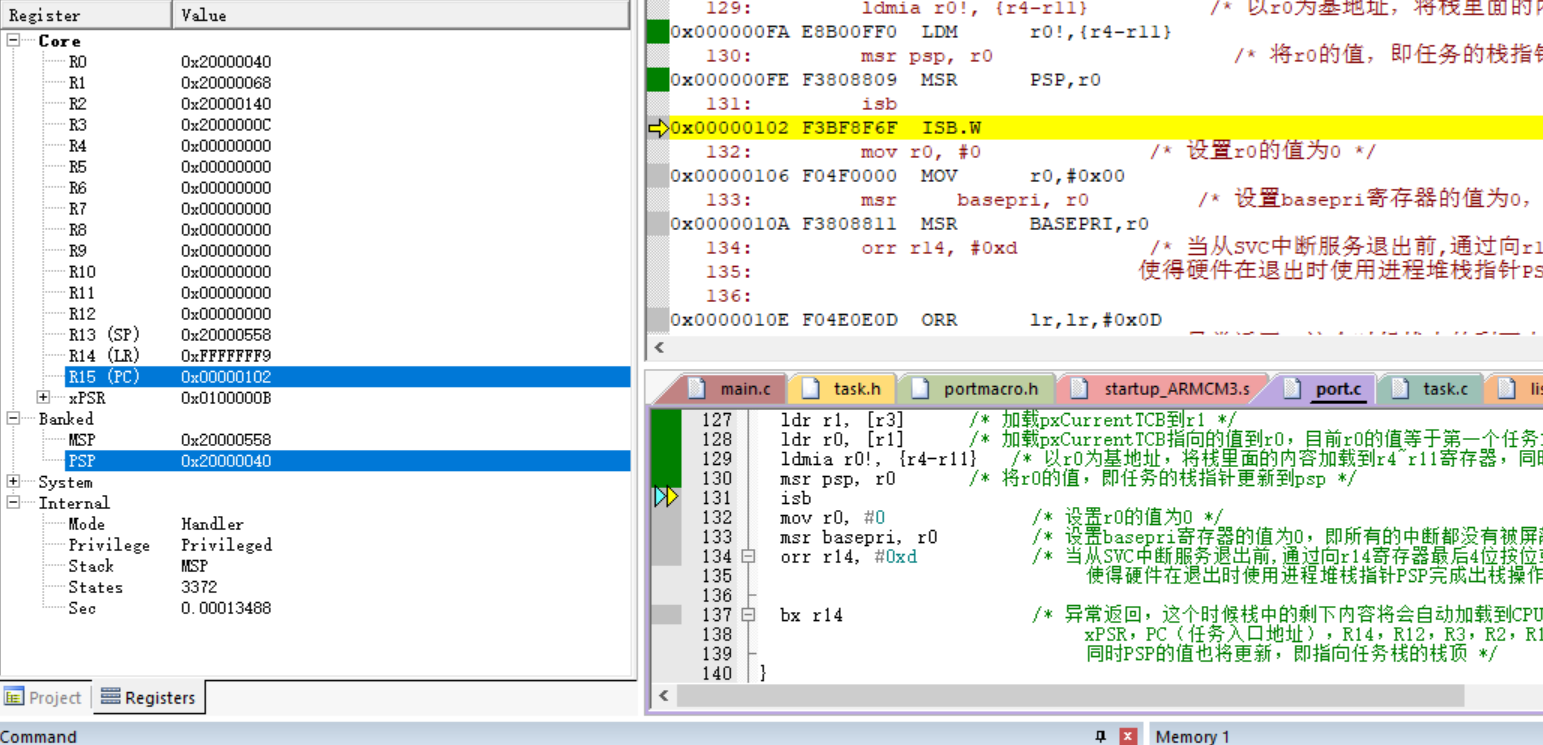Open the Project panel tab
This screenshot has width=1543, height=745.
[45, 697]
